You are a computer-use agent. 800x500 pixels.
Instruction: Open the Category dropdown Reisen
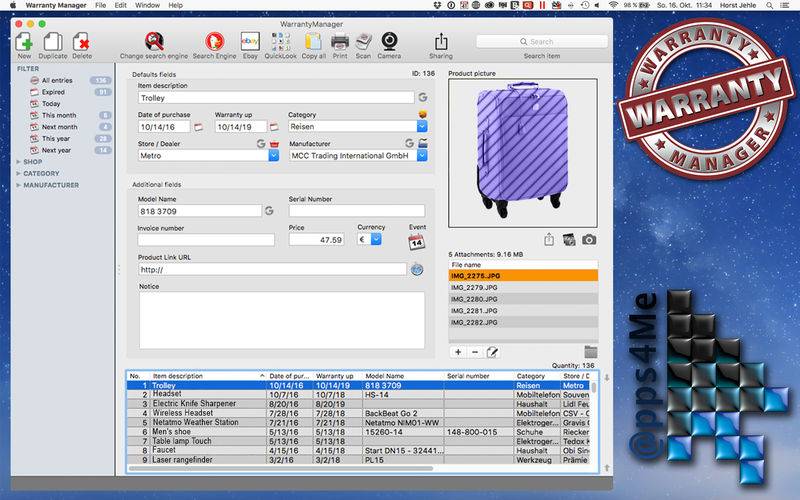click(x=422, y=127)
